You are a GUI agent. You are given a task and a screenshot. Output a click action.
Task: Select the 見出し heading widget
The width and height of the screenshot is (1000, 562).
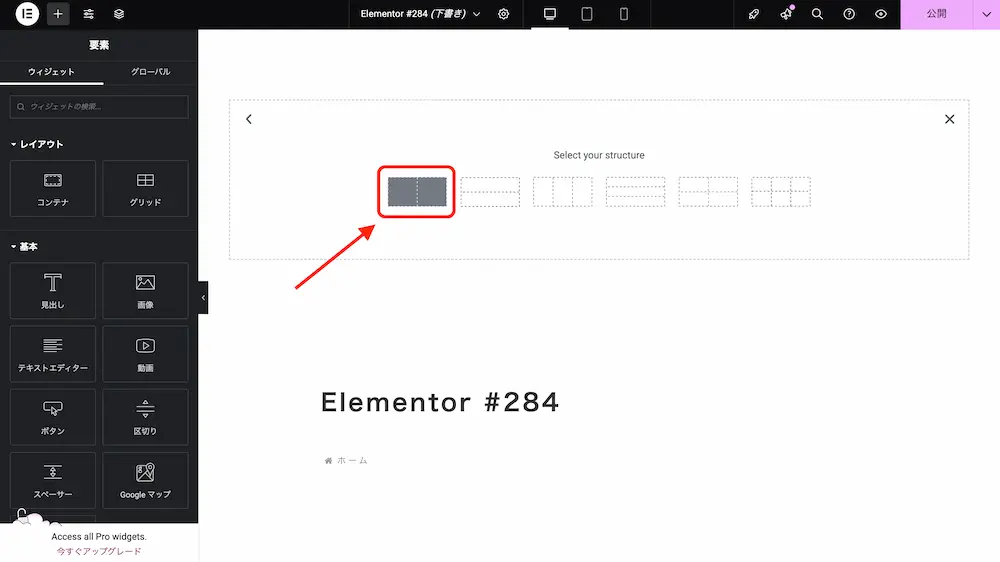pyautogui.click(x=53, y=291)
